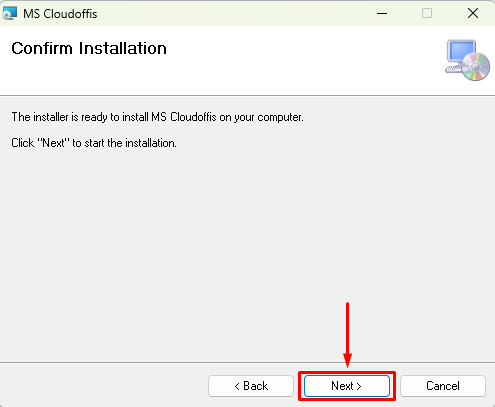
Task: Click the disabled maximize window button
Action: tap(427, 13)
